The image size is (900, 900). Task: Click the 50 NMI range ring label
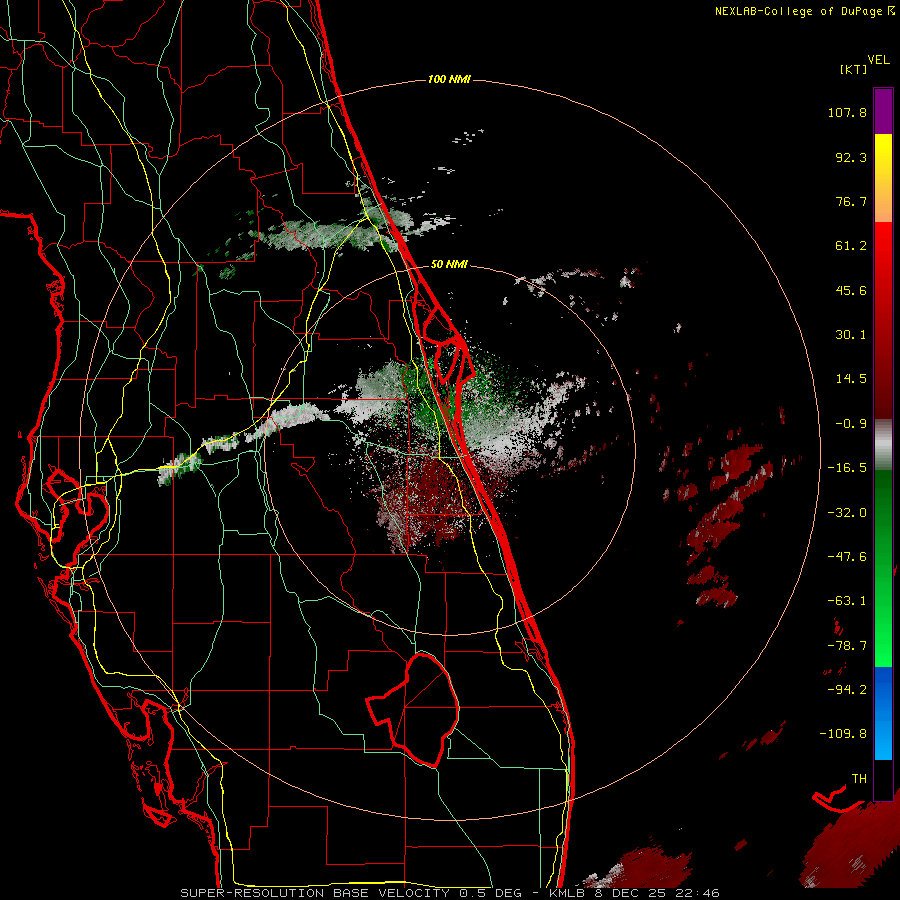(449, 264)
